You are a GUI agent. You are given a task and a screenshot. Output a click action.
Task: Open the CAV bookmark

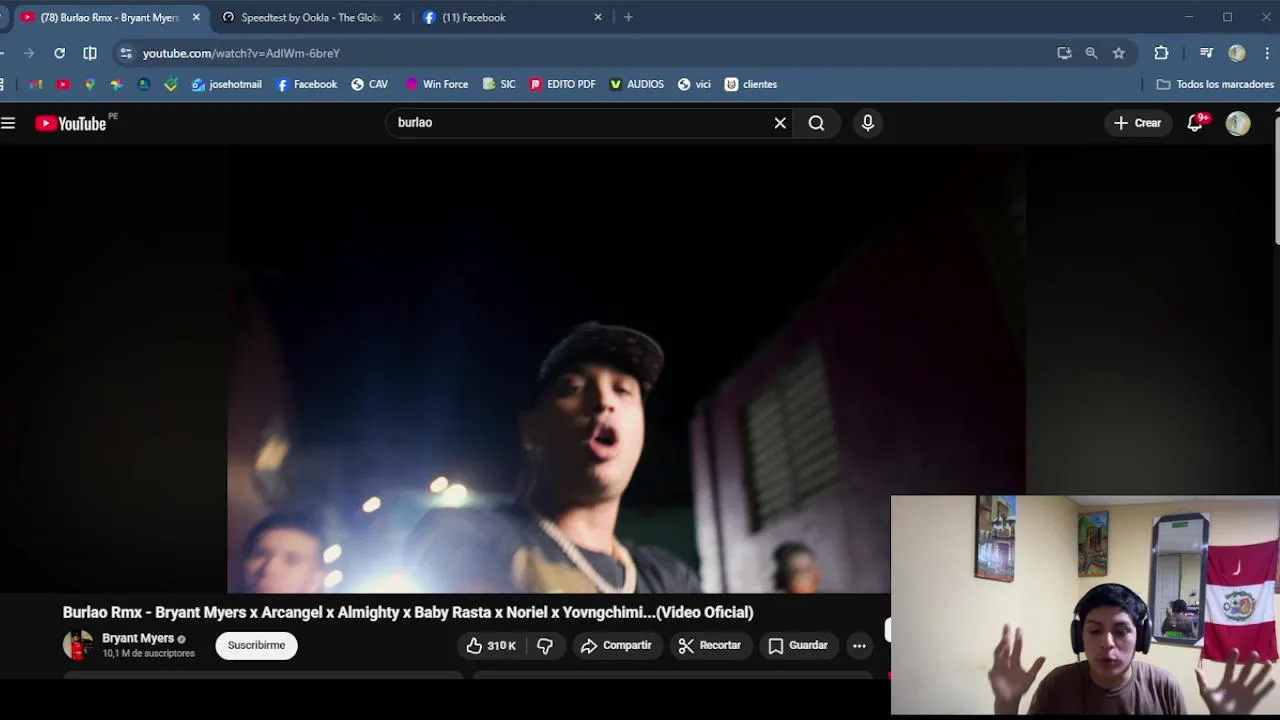(370, 84)
